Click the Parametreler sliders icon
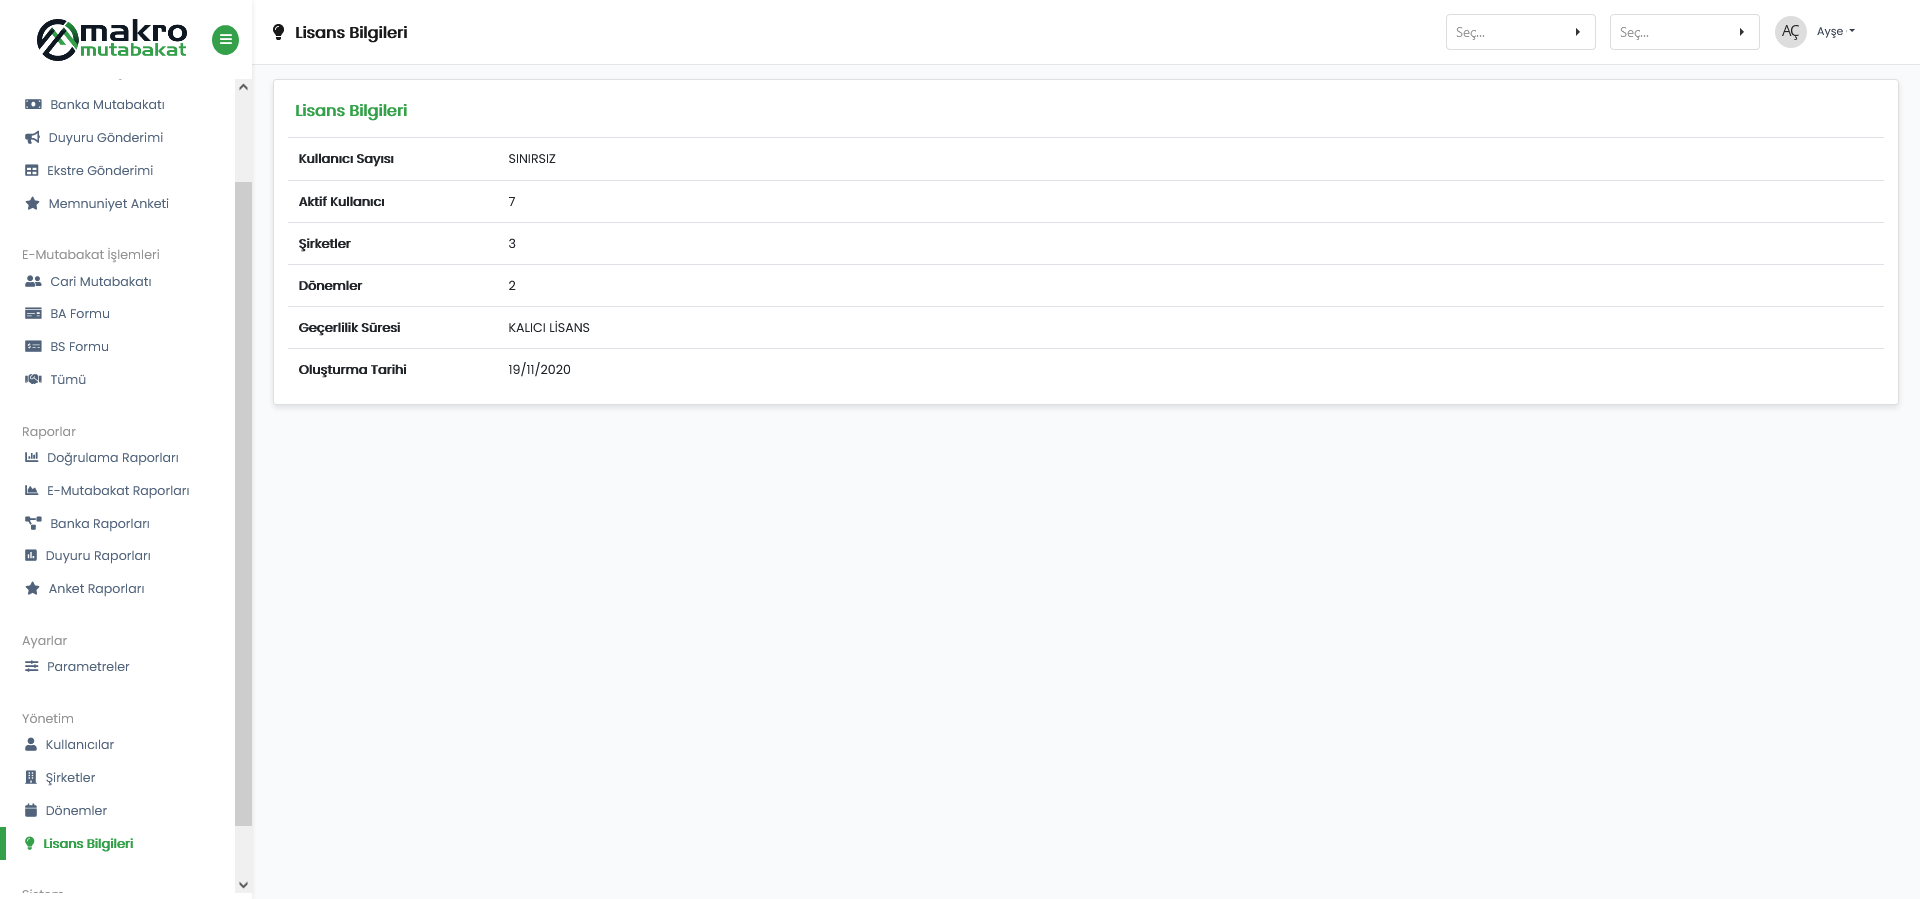This screenshot has height=899, width=1920. 32,666
